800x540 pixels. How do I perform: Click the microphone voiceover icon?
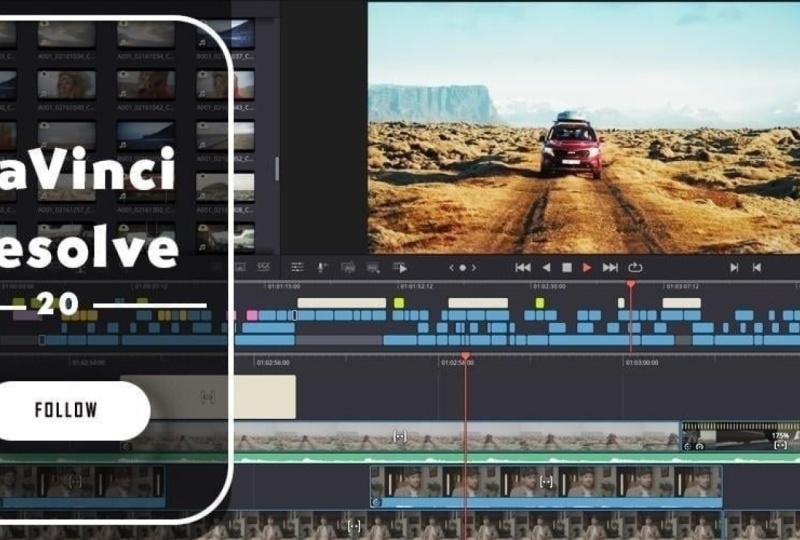pos(322,267)
